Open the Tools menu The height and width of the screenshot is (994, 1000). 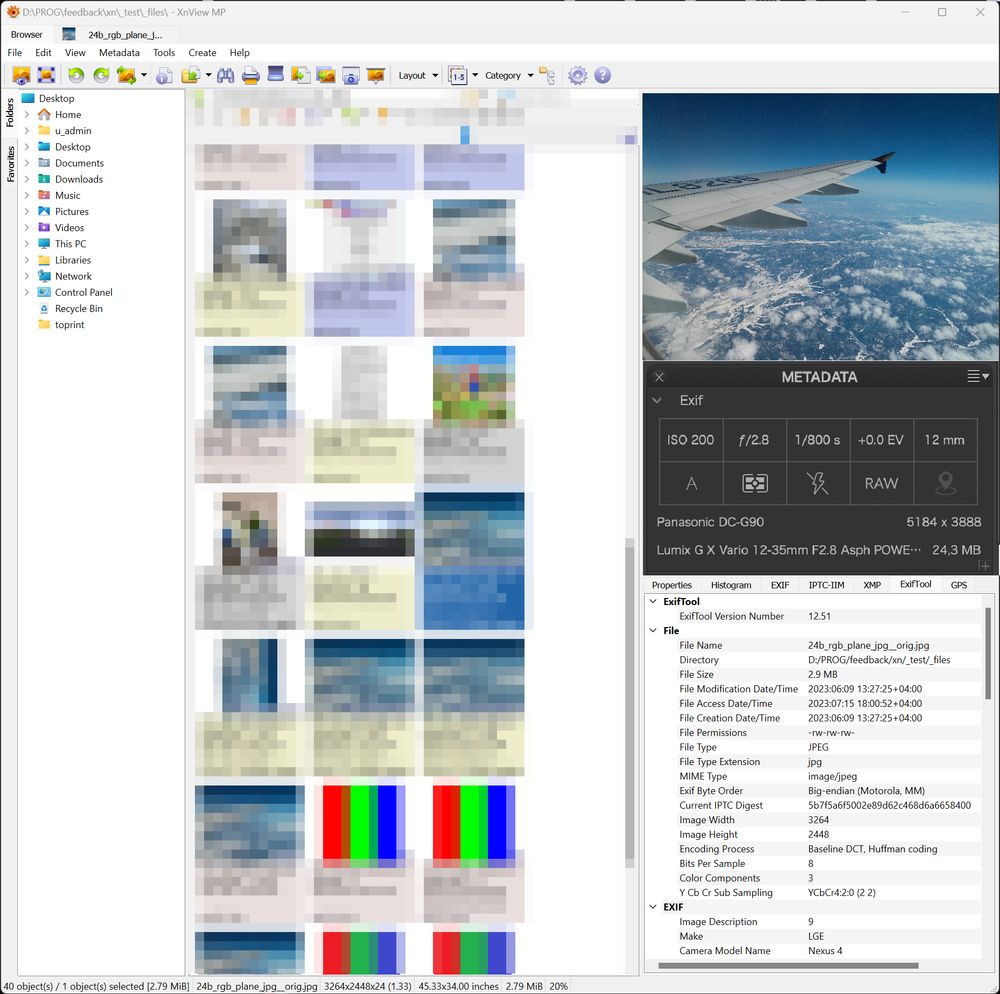pos(164,52)
